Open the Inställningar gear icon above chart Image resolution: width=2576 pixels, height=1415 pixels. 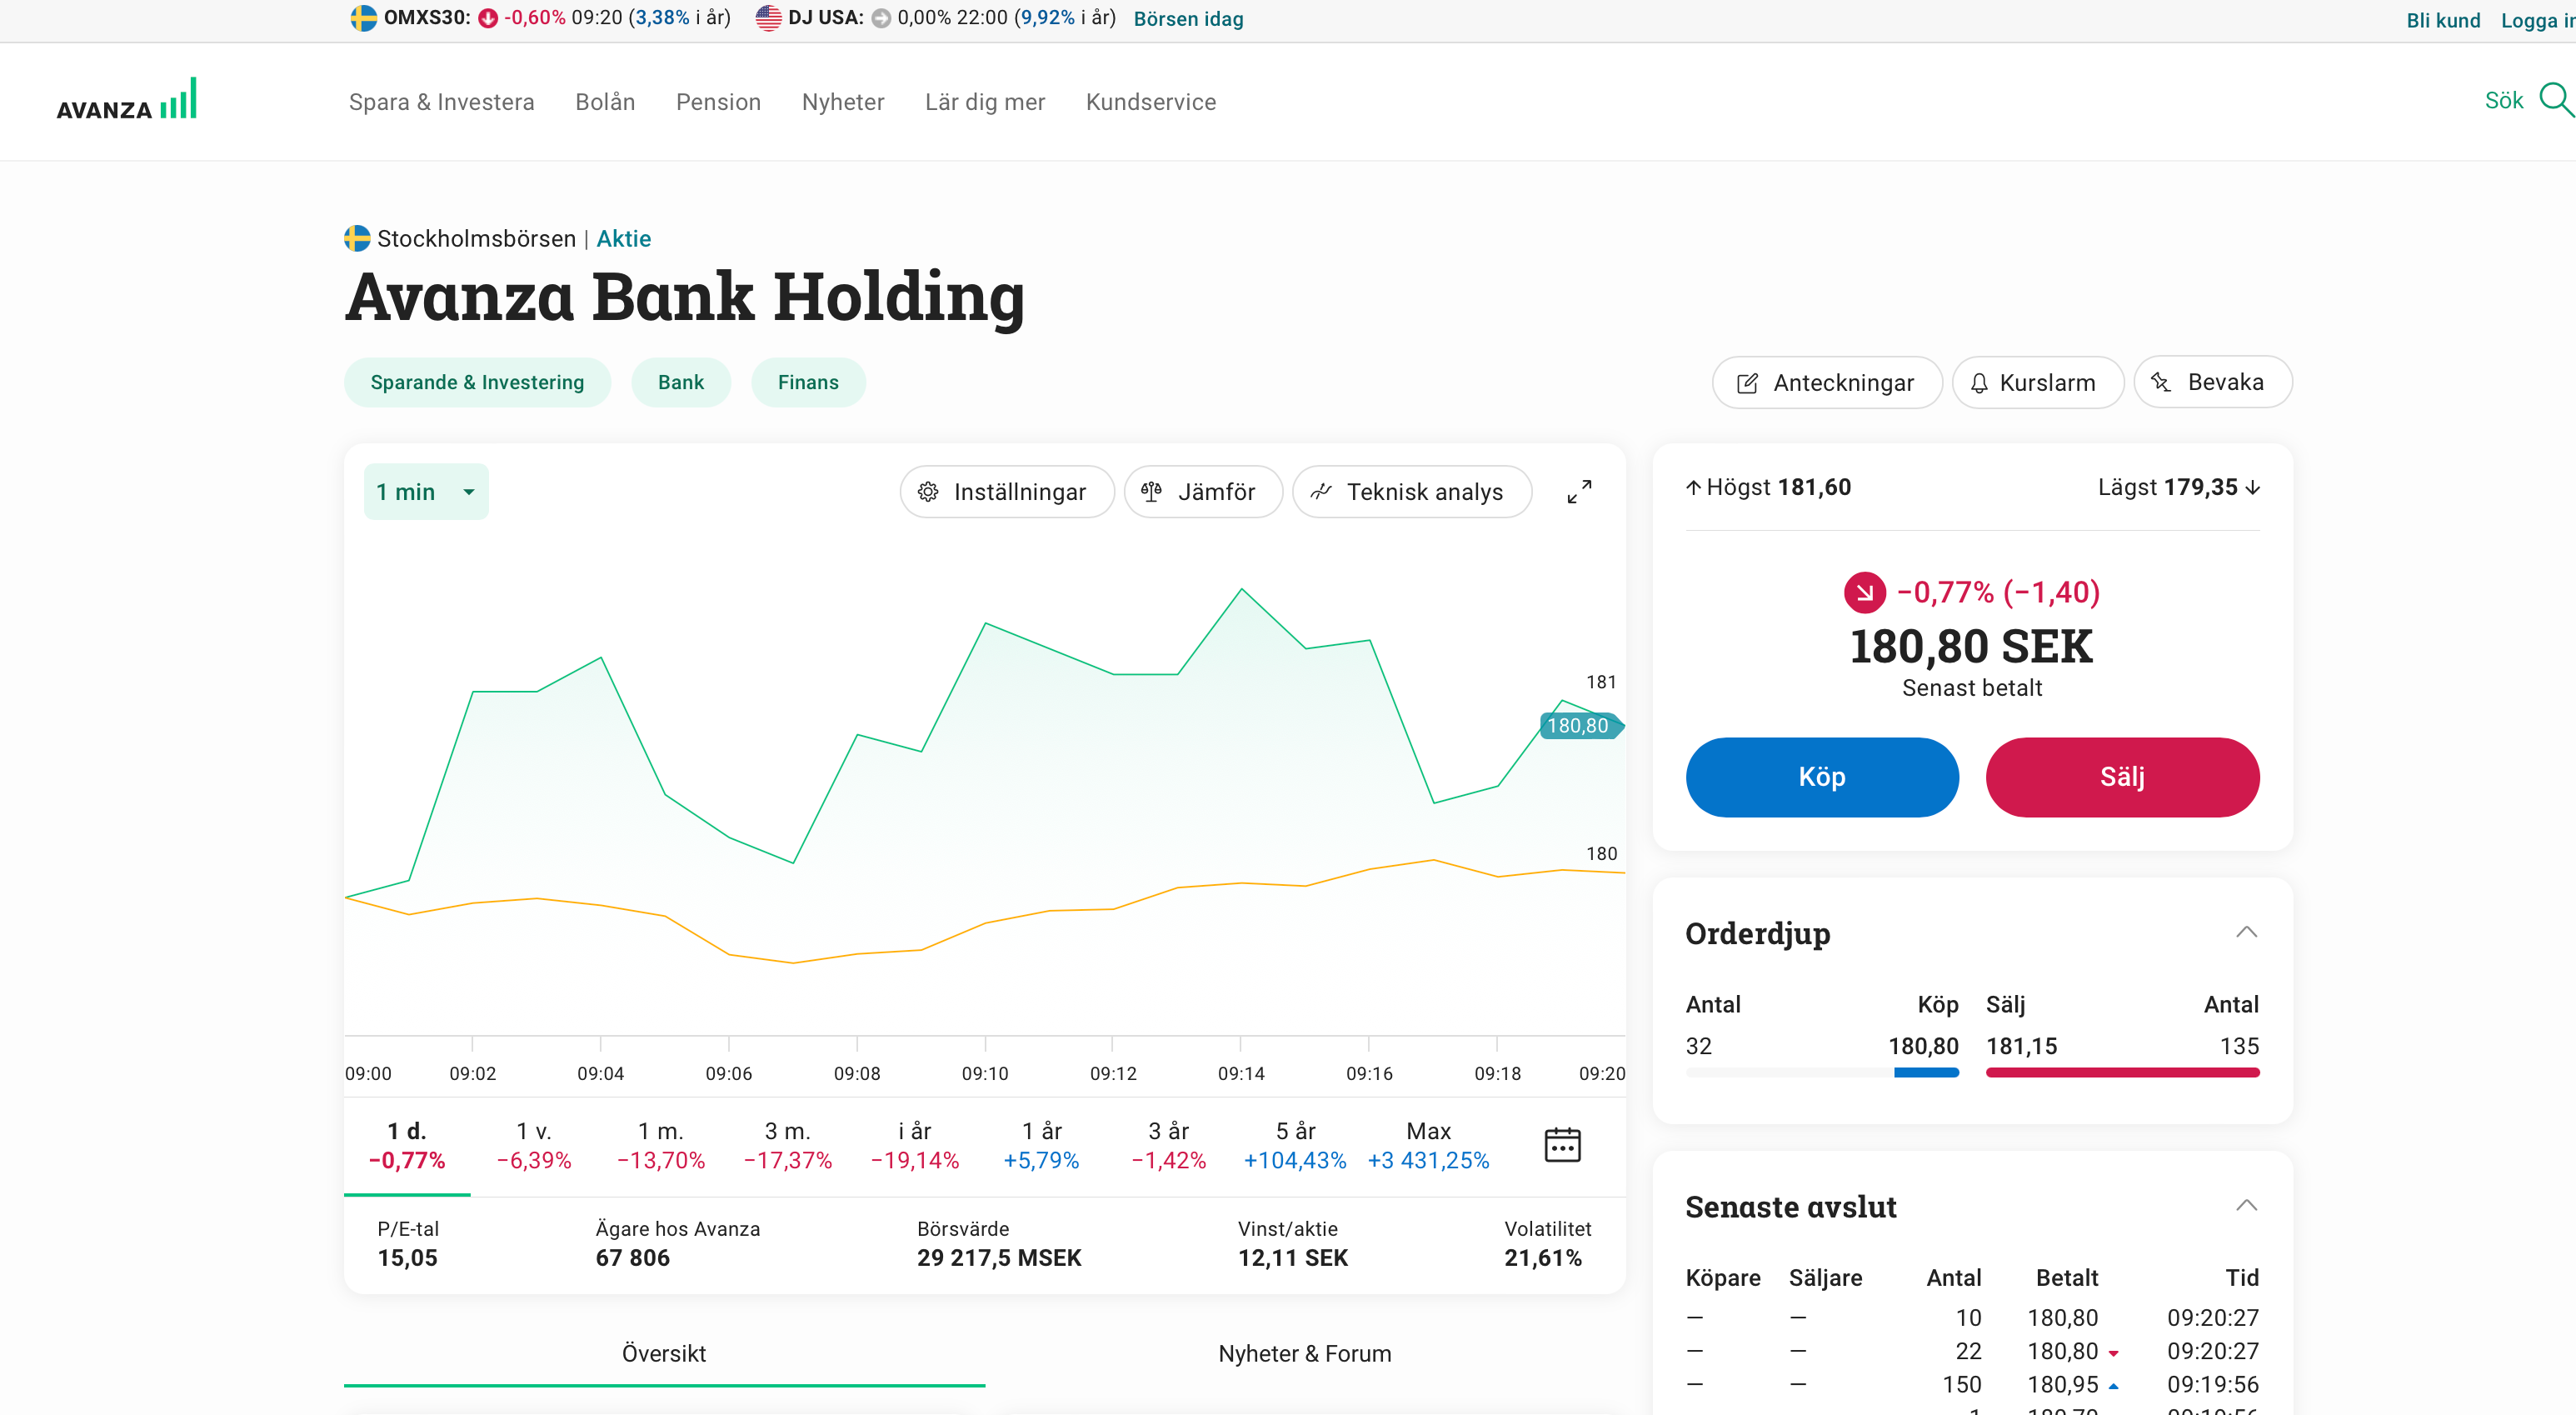(928, 491)
